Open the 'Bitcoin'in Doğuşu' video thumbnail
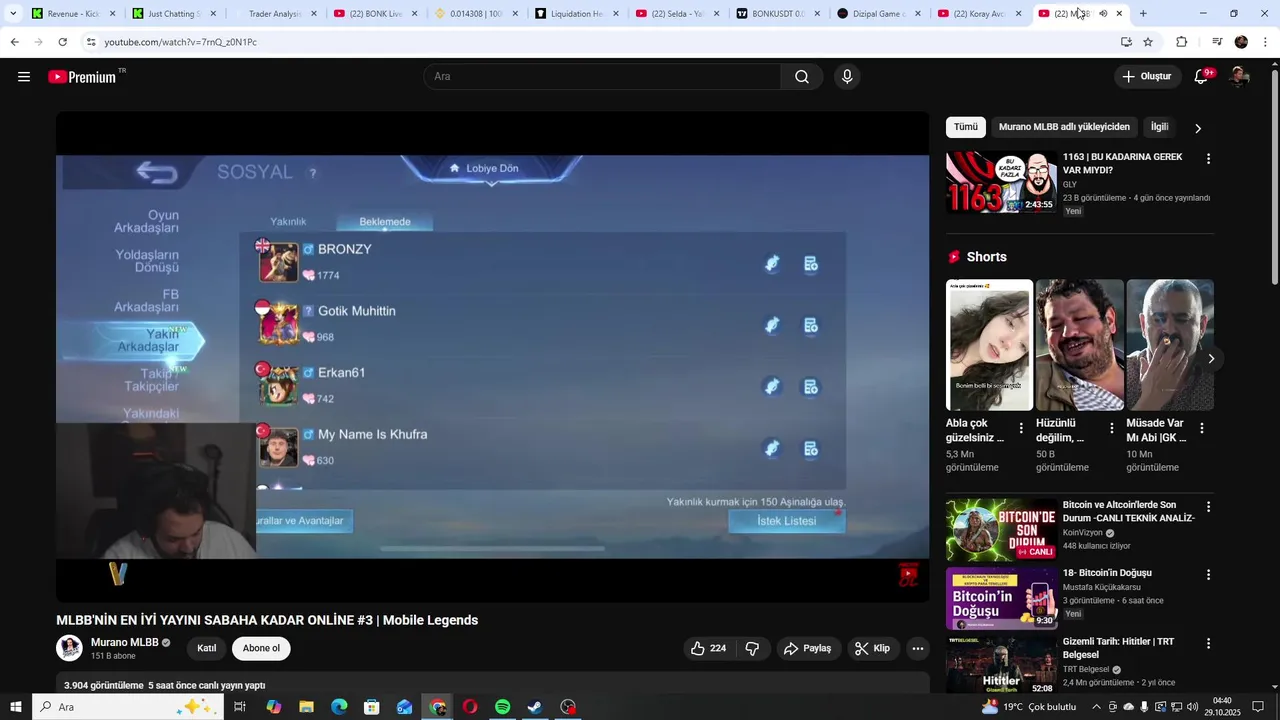 (x=1001, y=598)
